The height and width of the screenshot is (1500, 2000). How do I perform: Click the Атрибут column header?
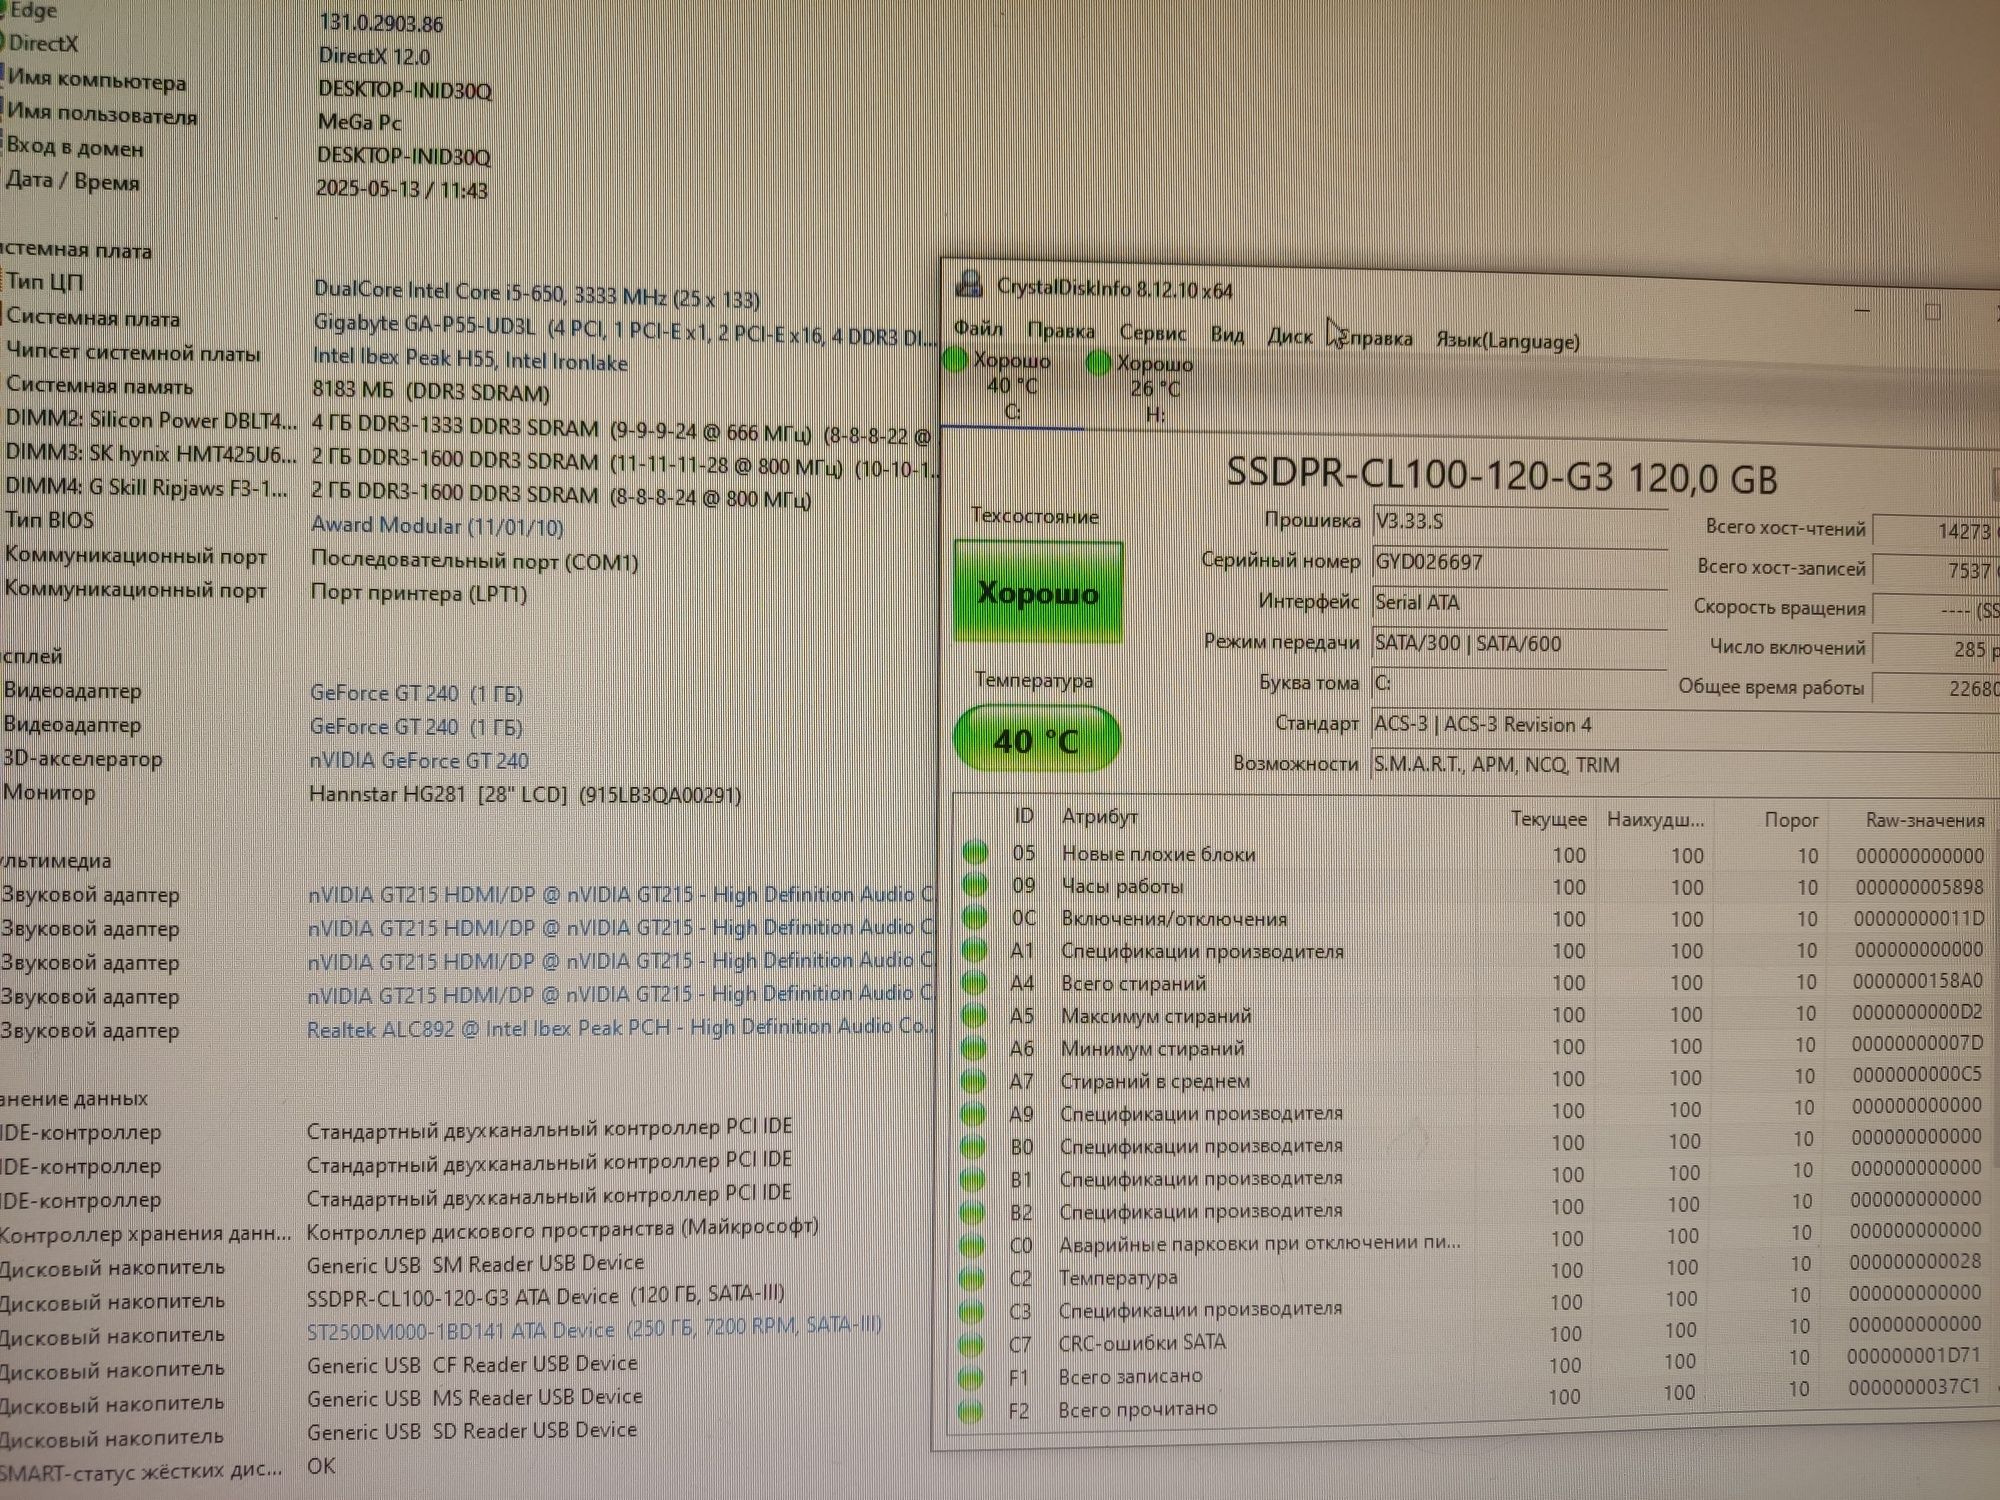click(x=1100, y=816)
